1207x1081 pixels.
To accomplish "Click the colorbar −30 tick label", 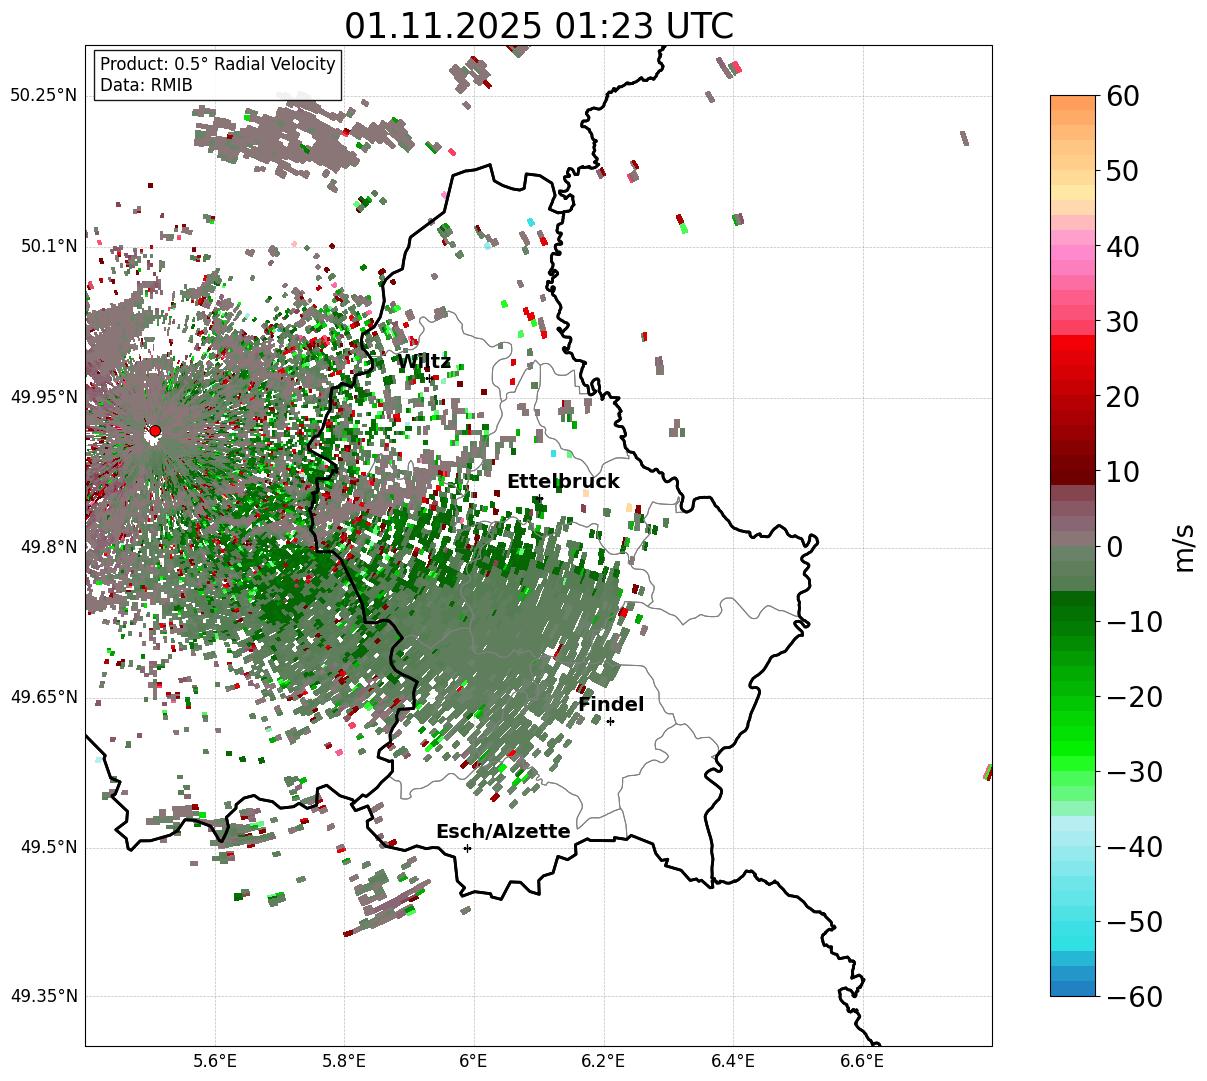I will [x=1134, y=771].
